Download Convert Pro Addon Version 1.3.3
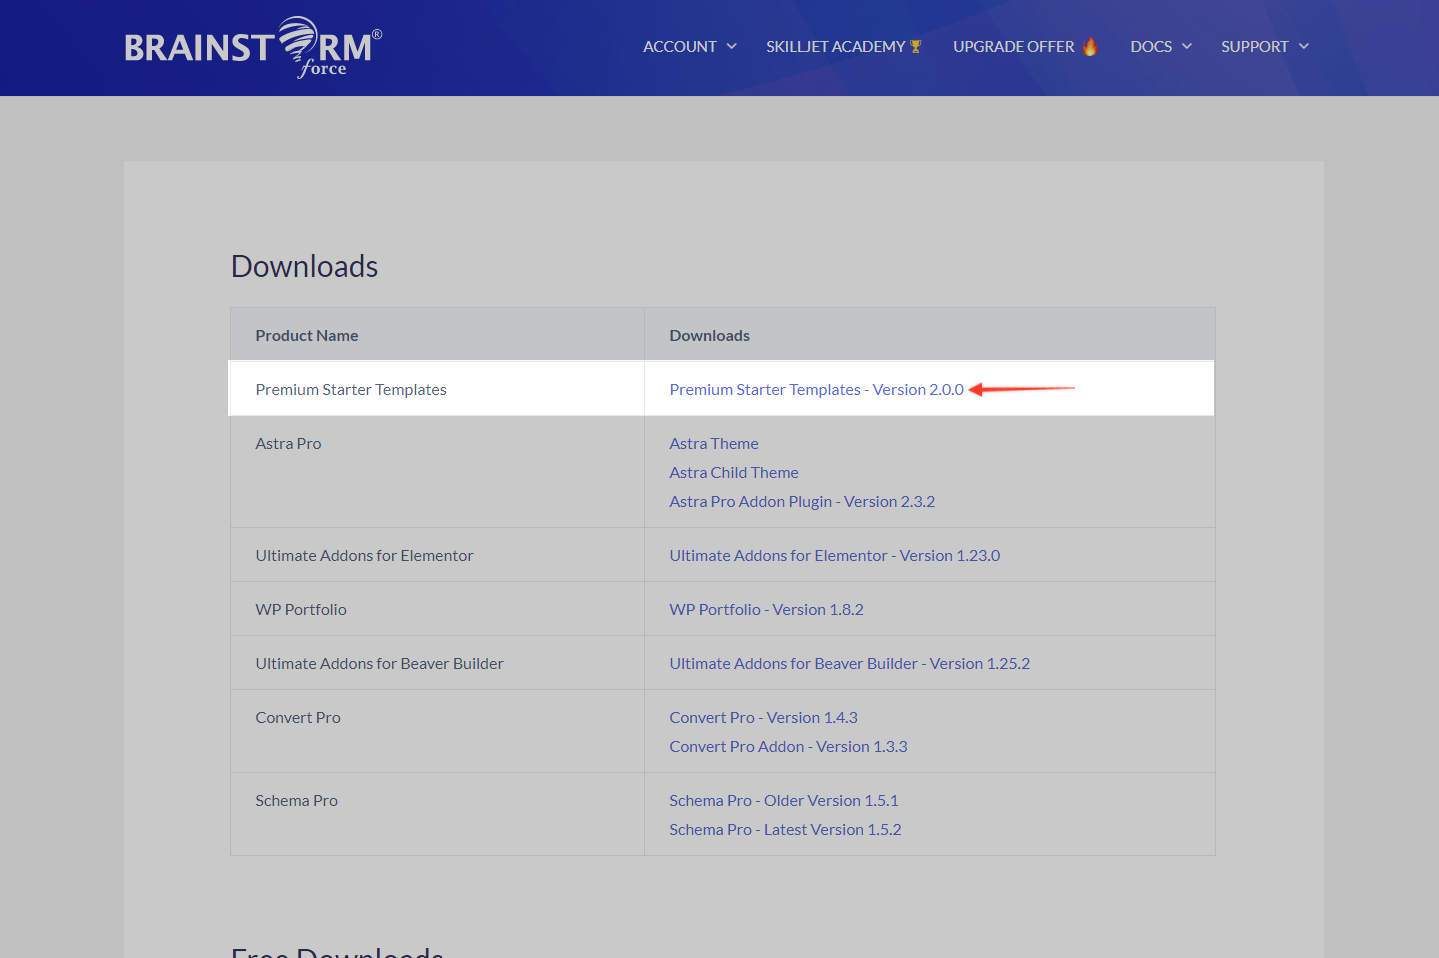 [789, 746]
